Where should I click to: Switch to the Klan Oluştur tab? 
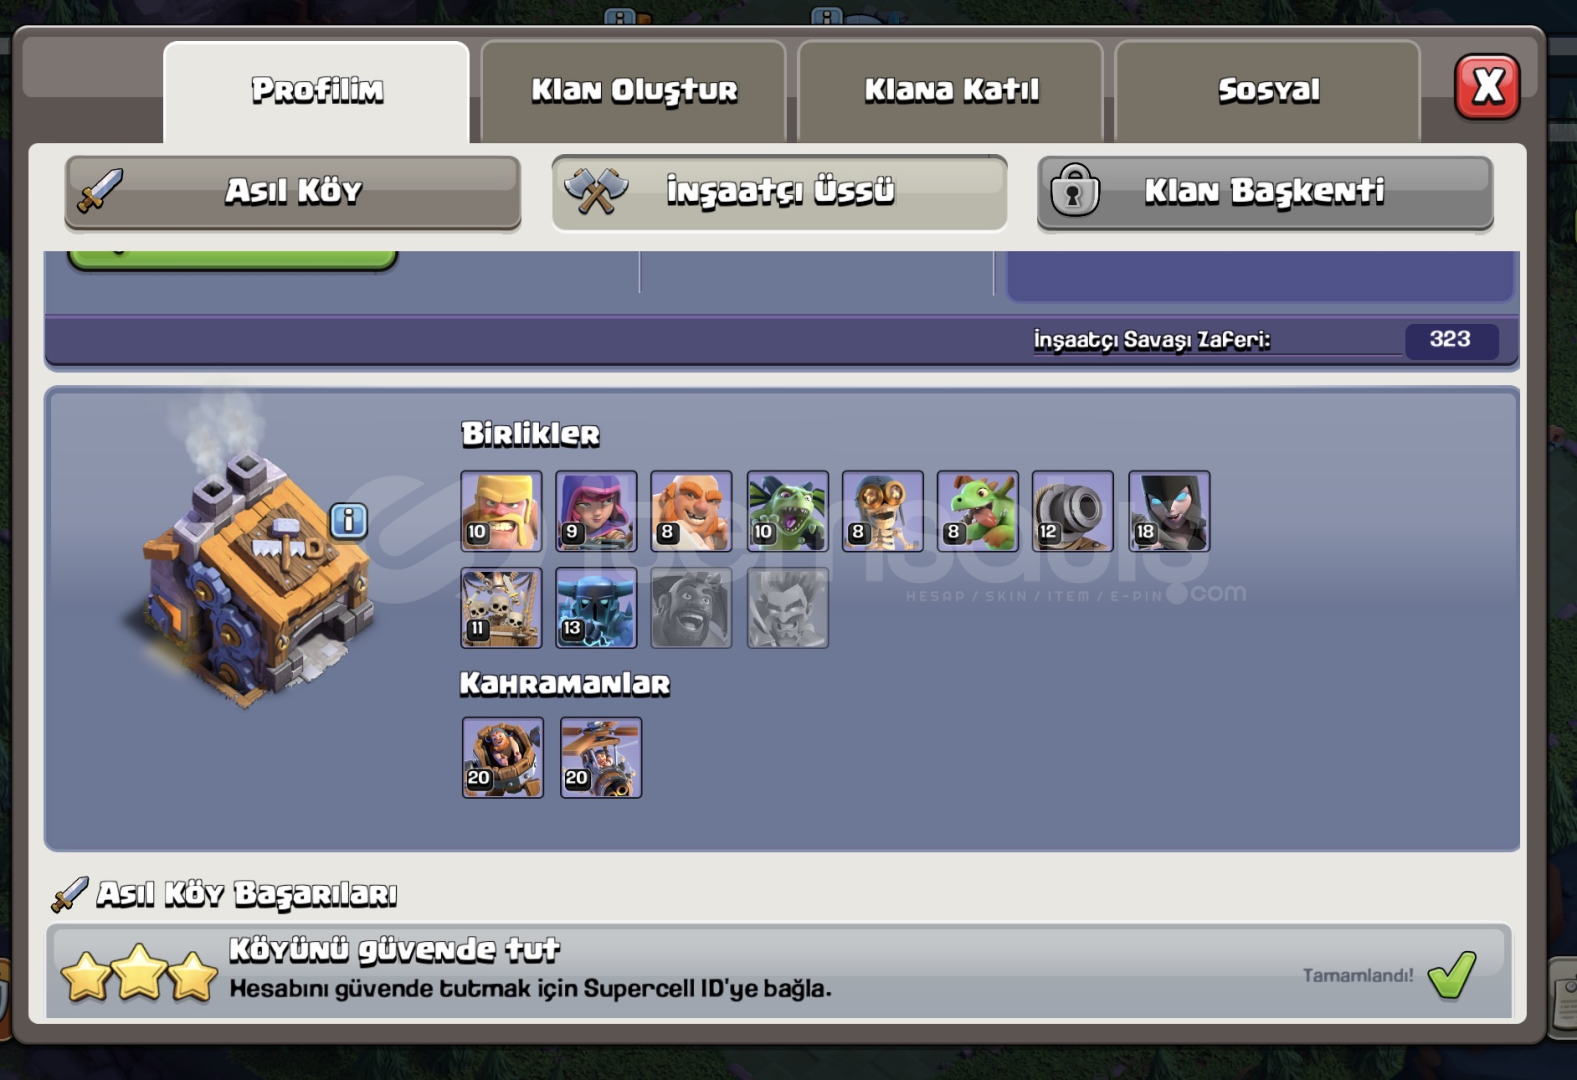(633, 91)
